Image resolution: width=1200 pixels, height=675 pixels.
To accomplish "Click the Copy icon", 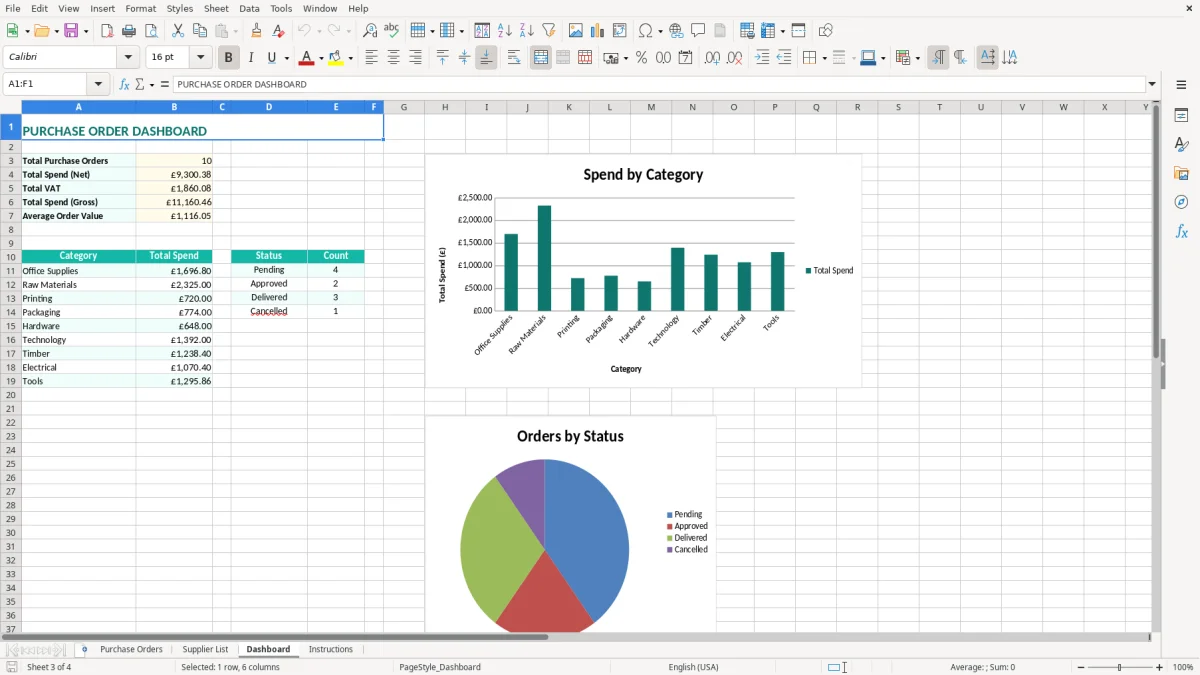I will pos(200,31).
